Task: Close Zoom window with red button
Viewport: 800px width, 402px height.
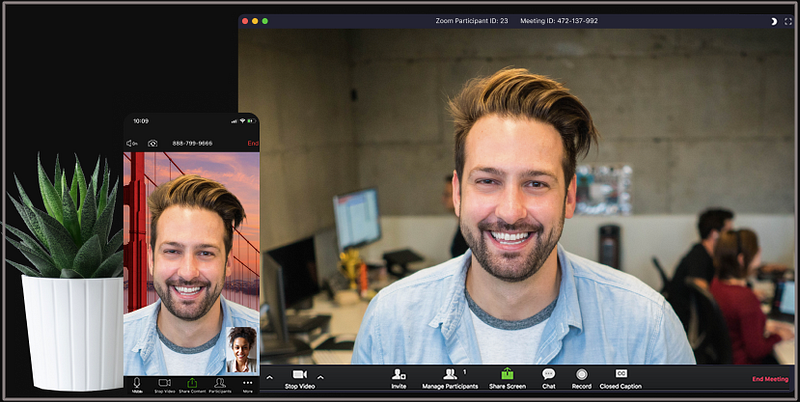Action: point(245,21)
